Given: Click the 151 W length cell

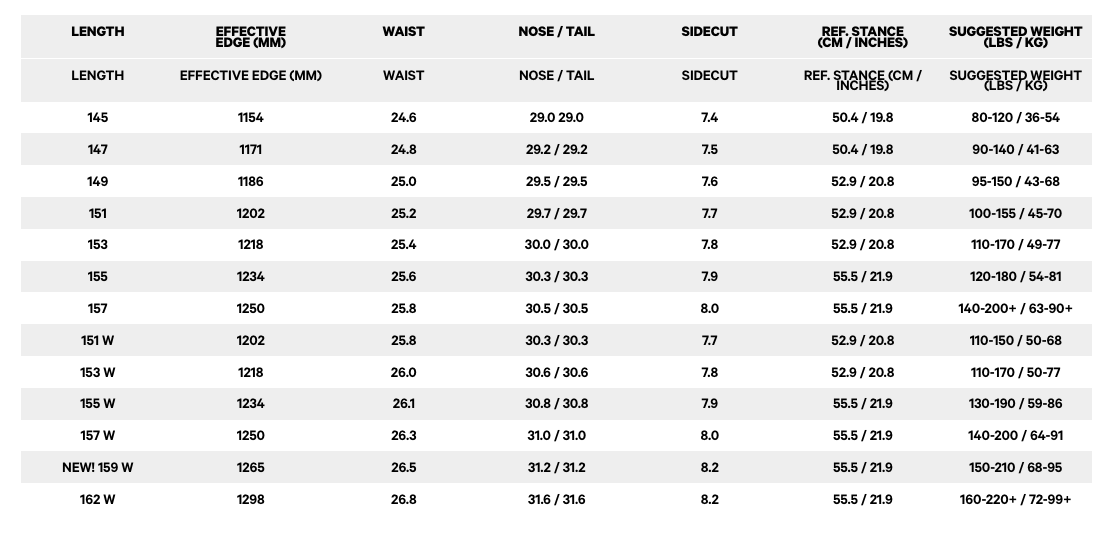Looking at the screenshot, I should tap(98, 341).
